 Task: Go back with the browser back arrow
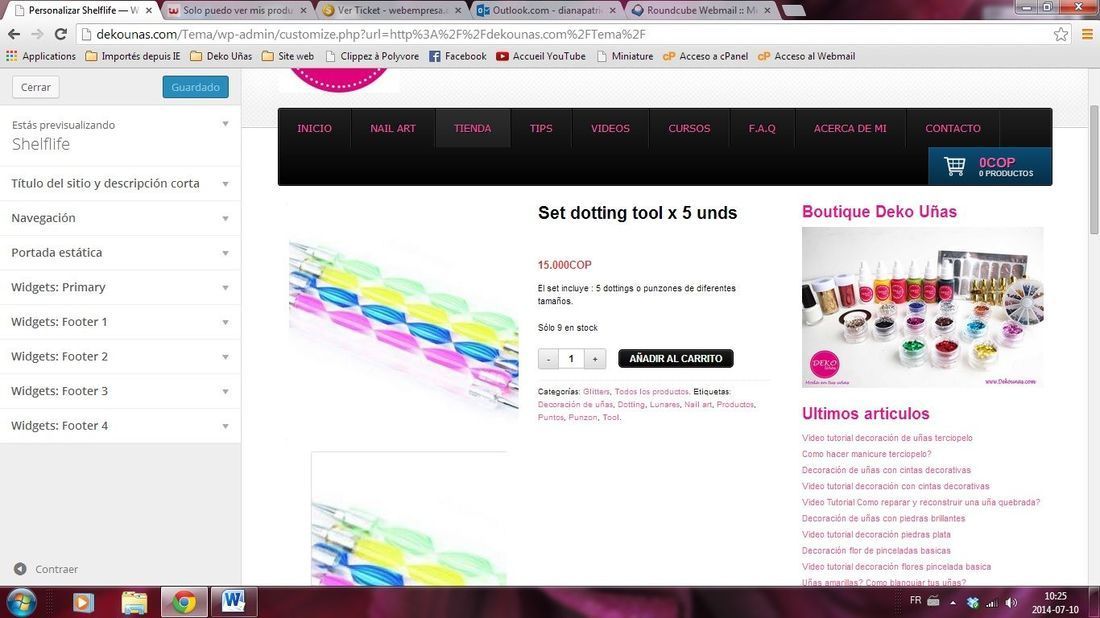coord(14,34)
